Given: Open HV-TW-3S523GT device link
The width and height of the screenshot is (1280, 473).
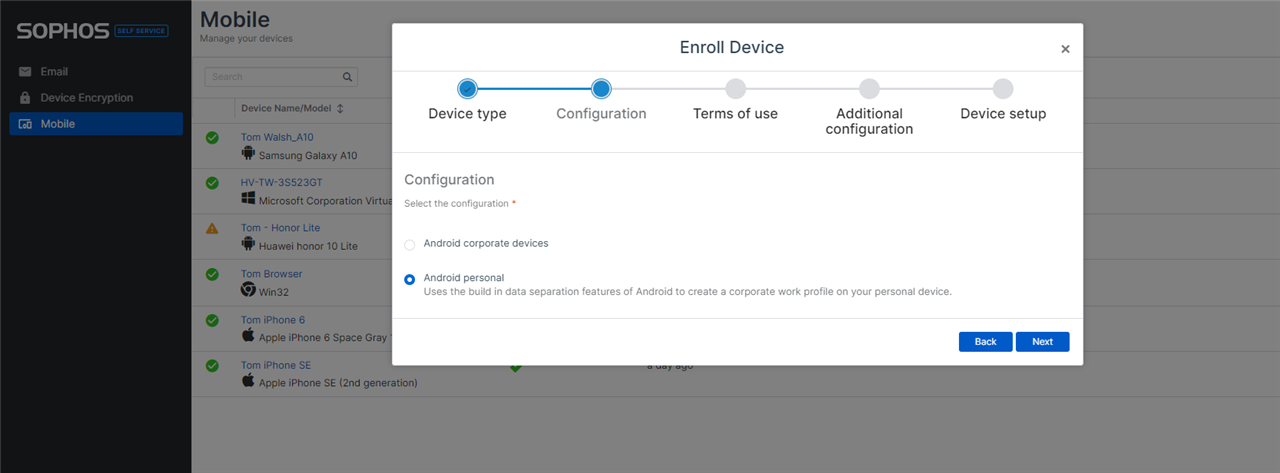Looking at the screenshot, I should coord(282,183).
